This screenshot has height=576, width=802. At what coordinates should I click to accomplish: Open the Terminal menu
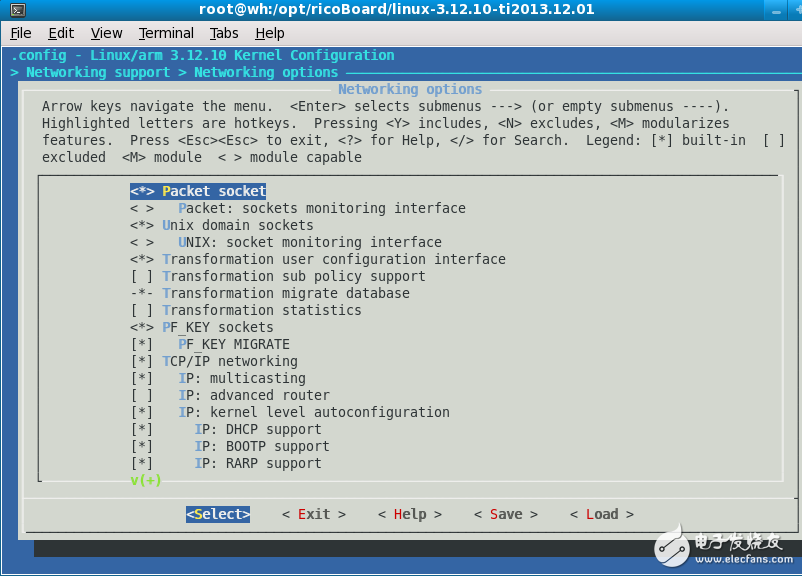coord(166,33)
